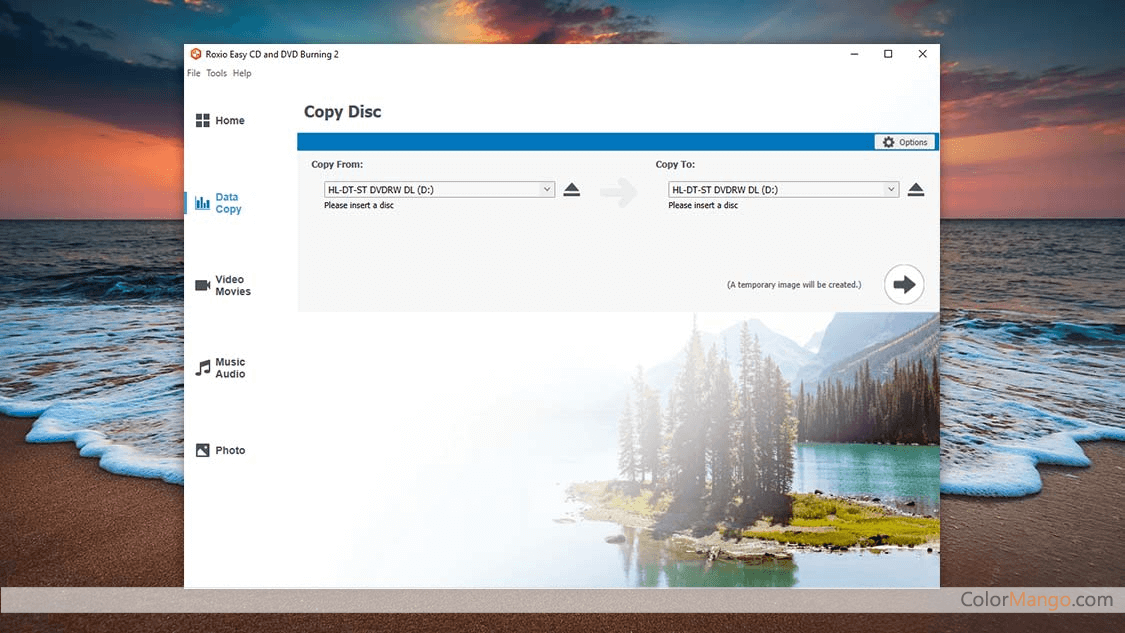This screenshot has width=1125, height=633.
Task: Click the round start copy arrow button
Action: point(904,285)
